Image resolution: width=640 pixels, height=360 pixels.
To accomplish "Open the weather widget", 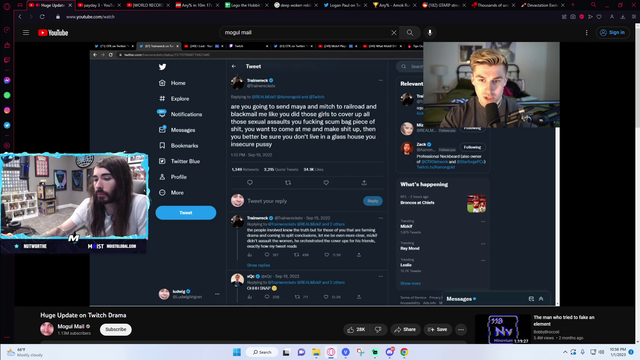I will pyautogui.click(x=25, y=352).
